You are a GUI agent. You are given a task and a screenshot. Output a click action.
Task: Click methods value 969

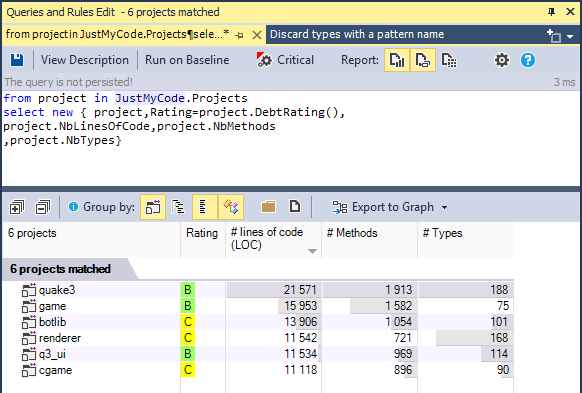pos(403,354)
